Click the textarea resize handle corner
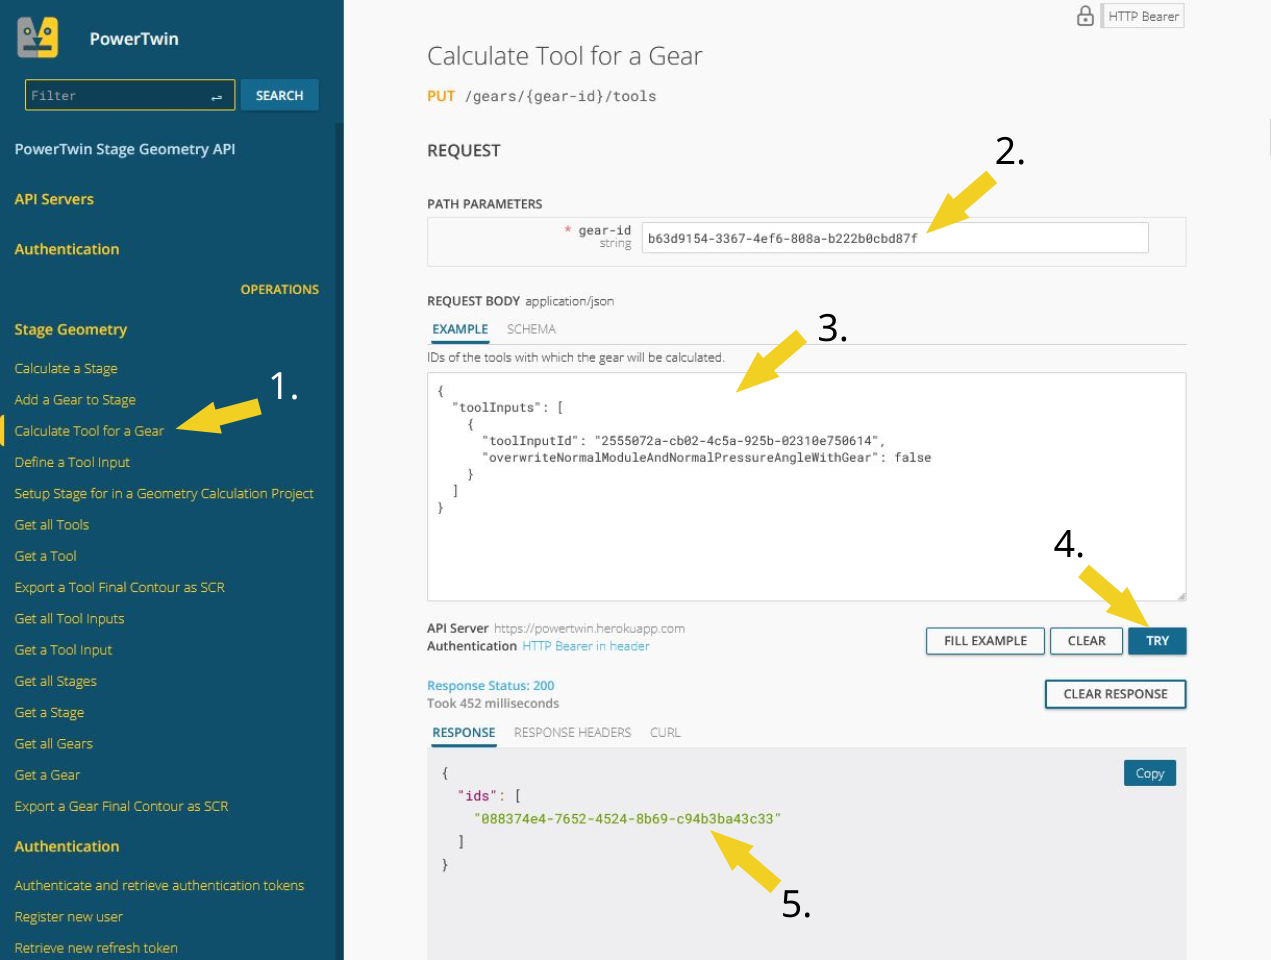Image resolution: width=1271 pixels, height=960 pixels. (1181, 596)
